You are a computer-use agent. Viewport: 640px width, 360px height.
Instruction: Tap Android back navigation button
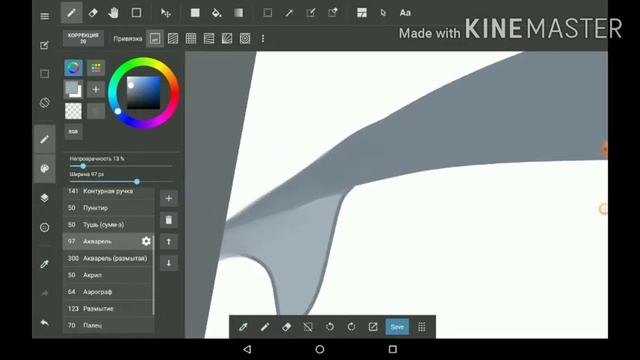point(247,349)
